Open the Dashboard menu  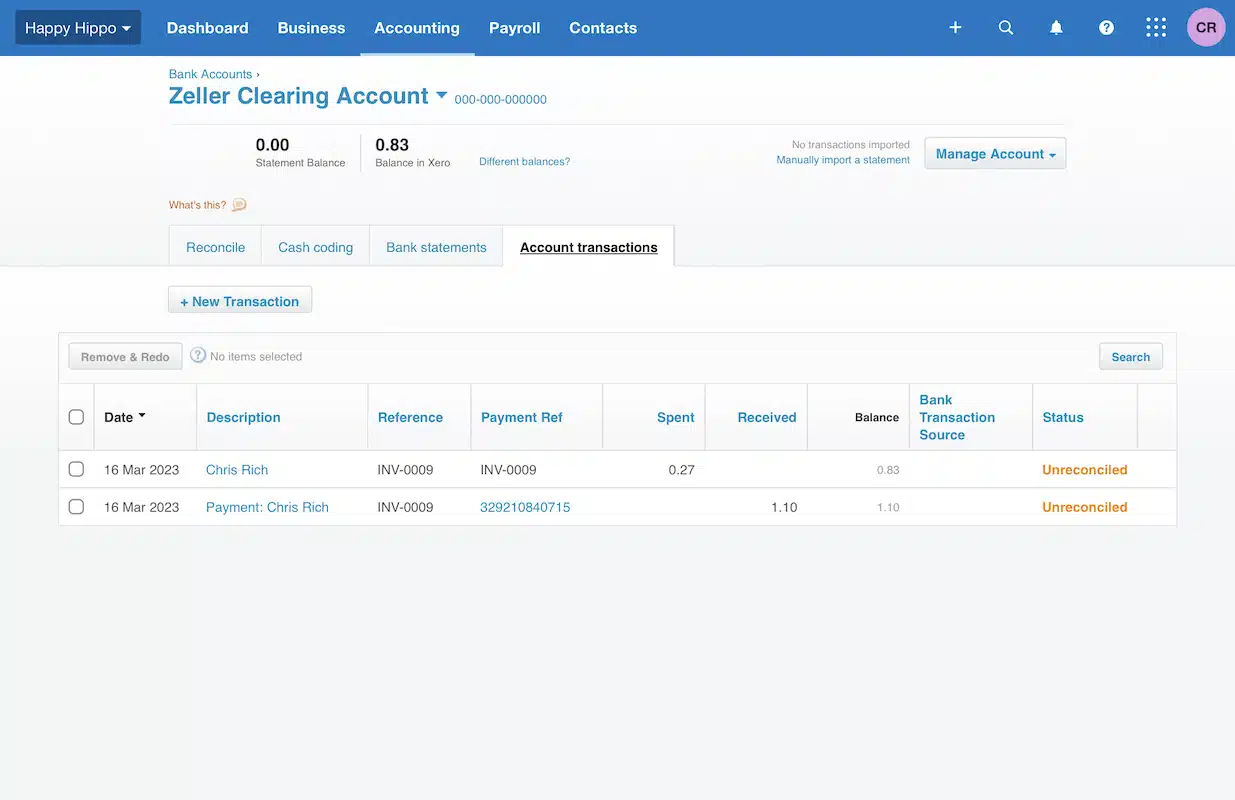(208, 28)
